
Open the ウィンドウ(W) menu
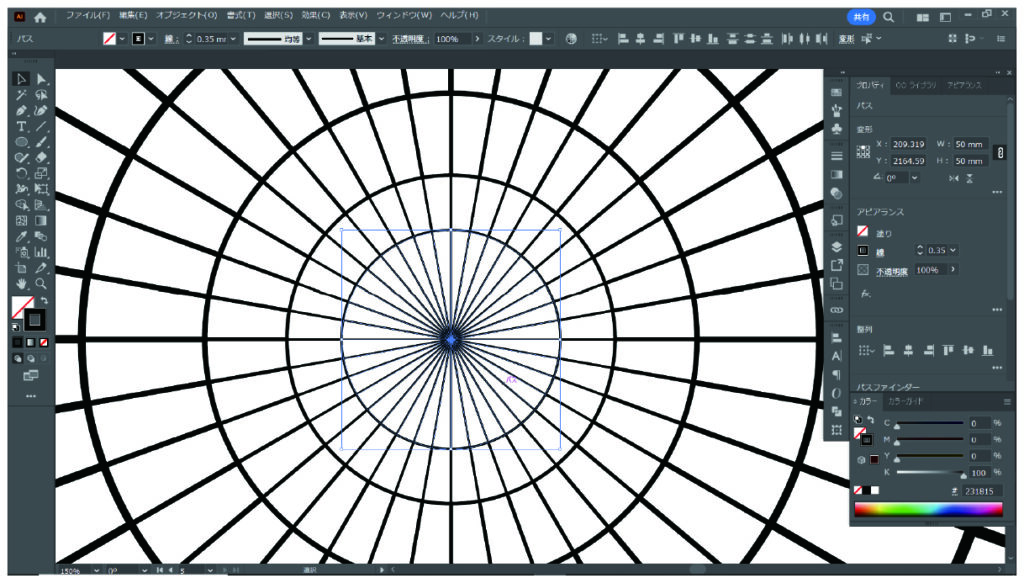click(x=404, y=15)
